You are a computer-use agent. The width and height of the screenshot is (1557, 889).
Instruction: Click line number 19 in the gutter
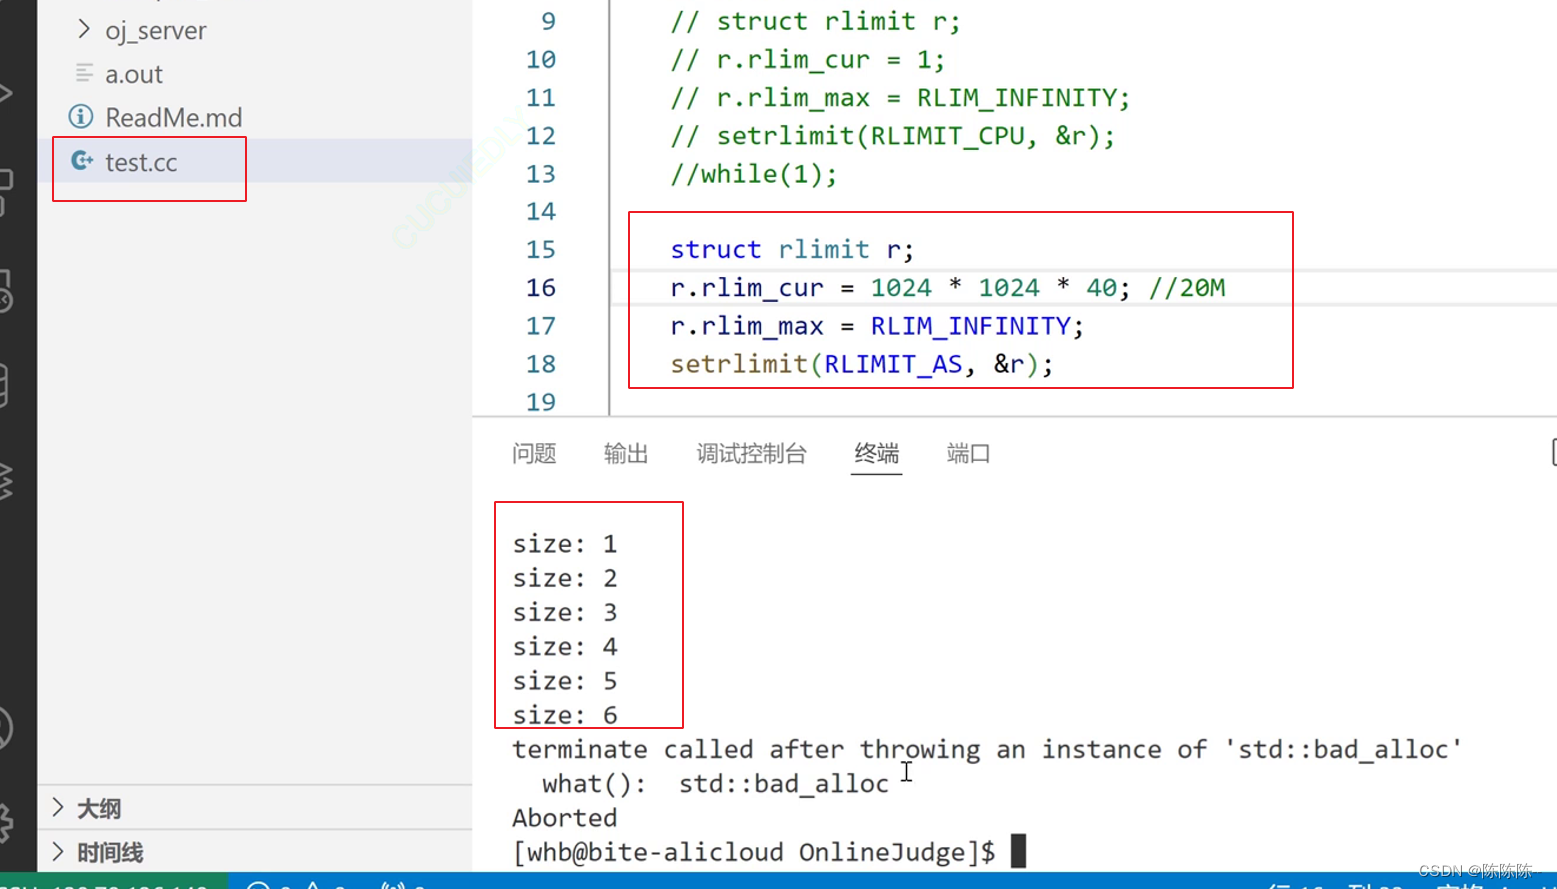tap(541, 402)
